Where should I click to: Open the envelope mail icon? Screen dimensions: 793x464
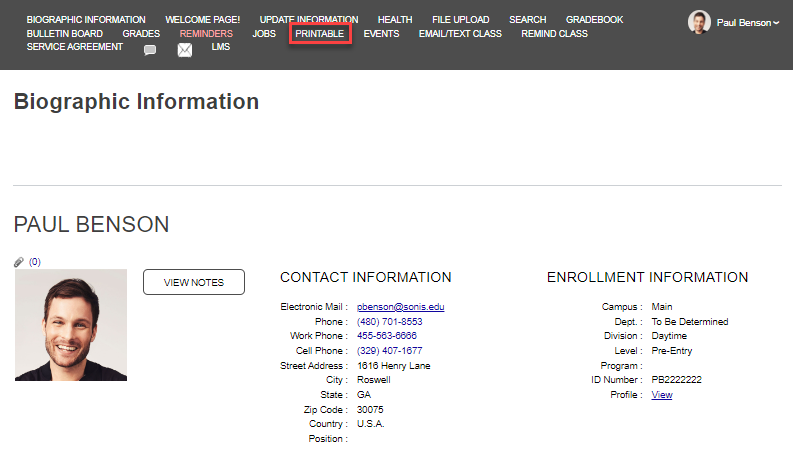[x=185, y=50]
